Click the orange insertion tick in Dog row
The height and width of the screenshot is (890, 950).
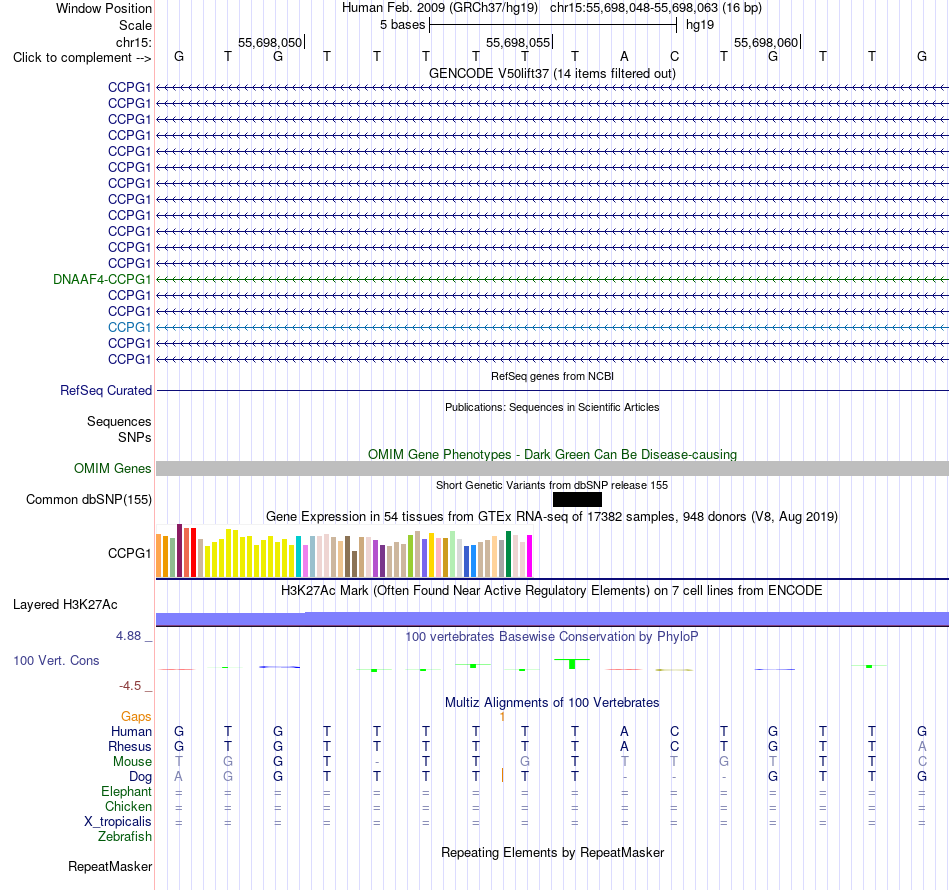(502, 775)
